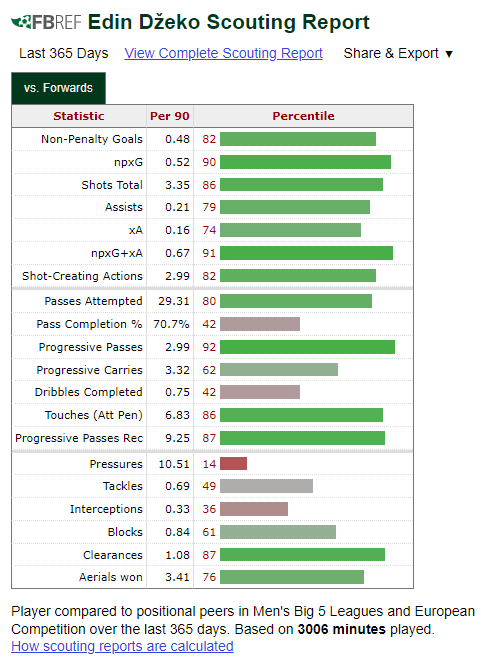Open View Complete Scouting Report link
Viewport: 481px width, 668px height.
(x=223, y=53)
